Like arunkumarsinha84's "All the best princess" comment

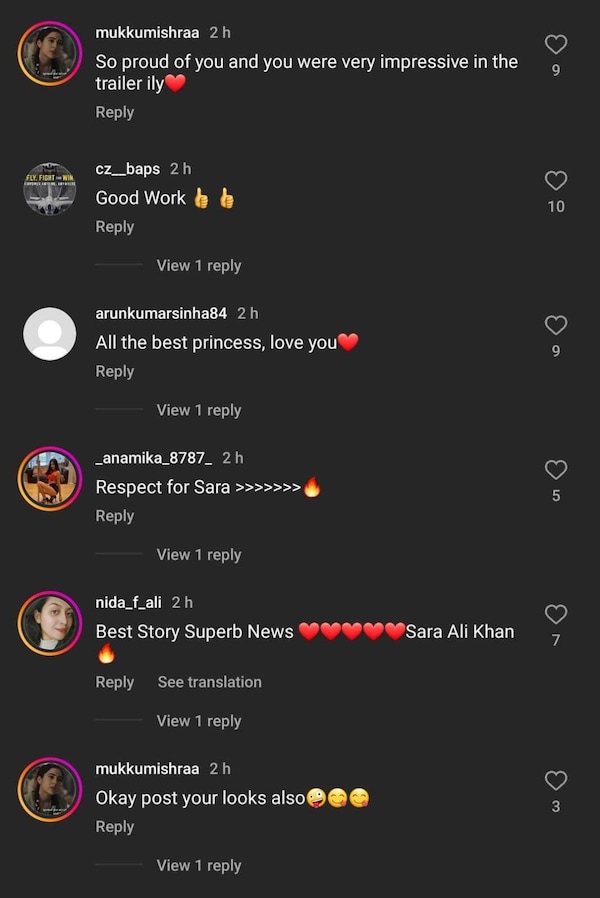click(x=556, y=325)
